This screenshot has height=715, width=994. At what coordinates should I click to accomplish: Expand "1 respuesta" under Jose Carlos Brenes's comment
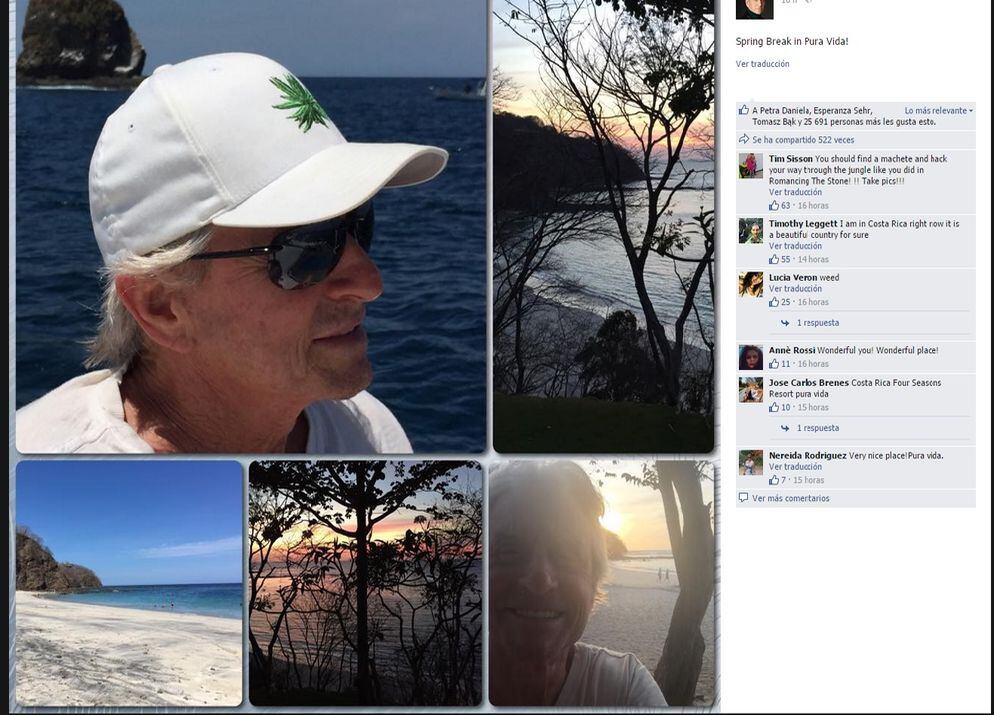817,428
